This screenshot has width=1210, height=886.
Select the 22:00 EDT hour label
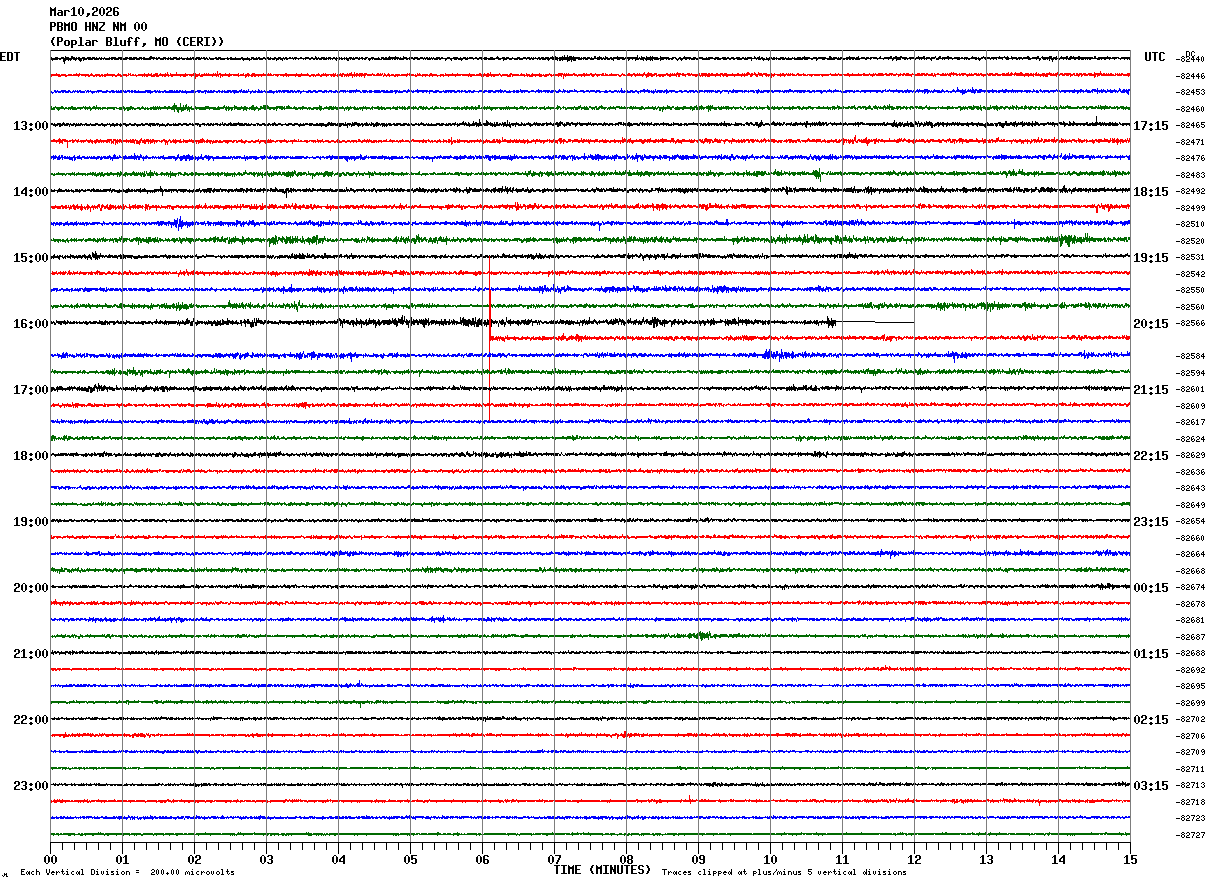[31, 720]
